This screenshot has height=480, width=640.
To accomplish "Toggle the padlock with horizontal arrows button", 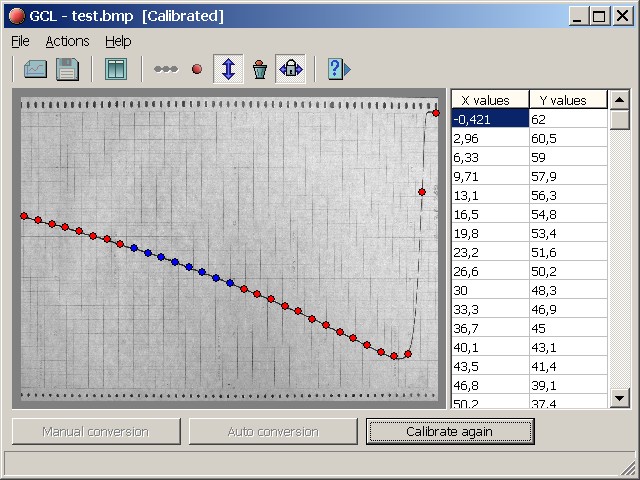I will click(x=290, y=69).
